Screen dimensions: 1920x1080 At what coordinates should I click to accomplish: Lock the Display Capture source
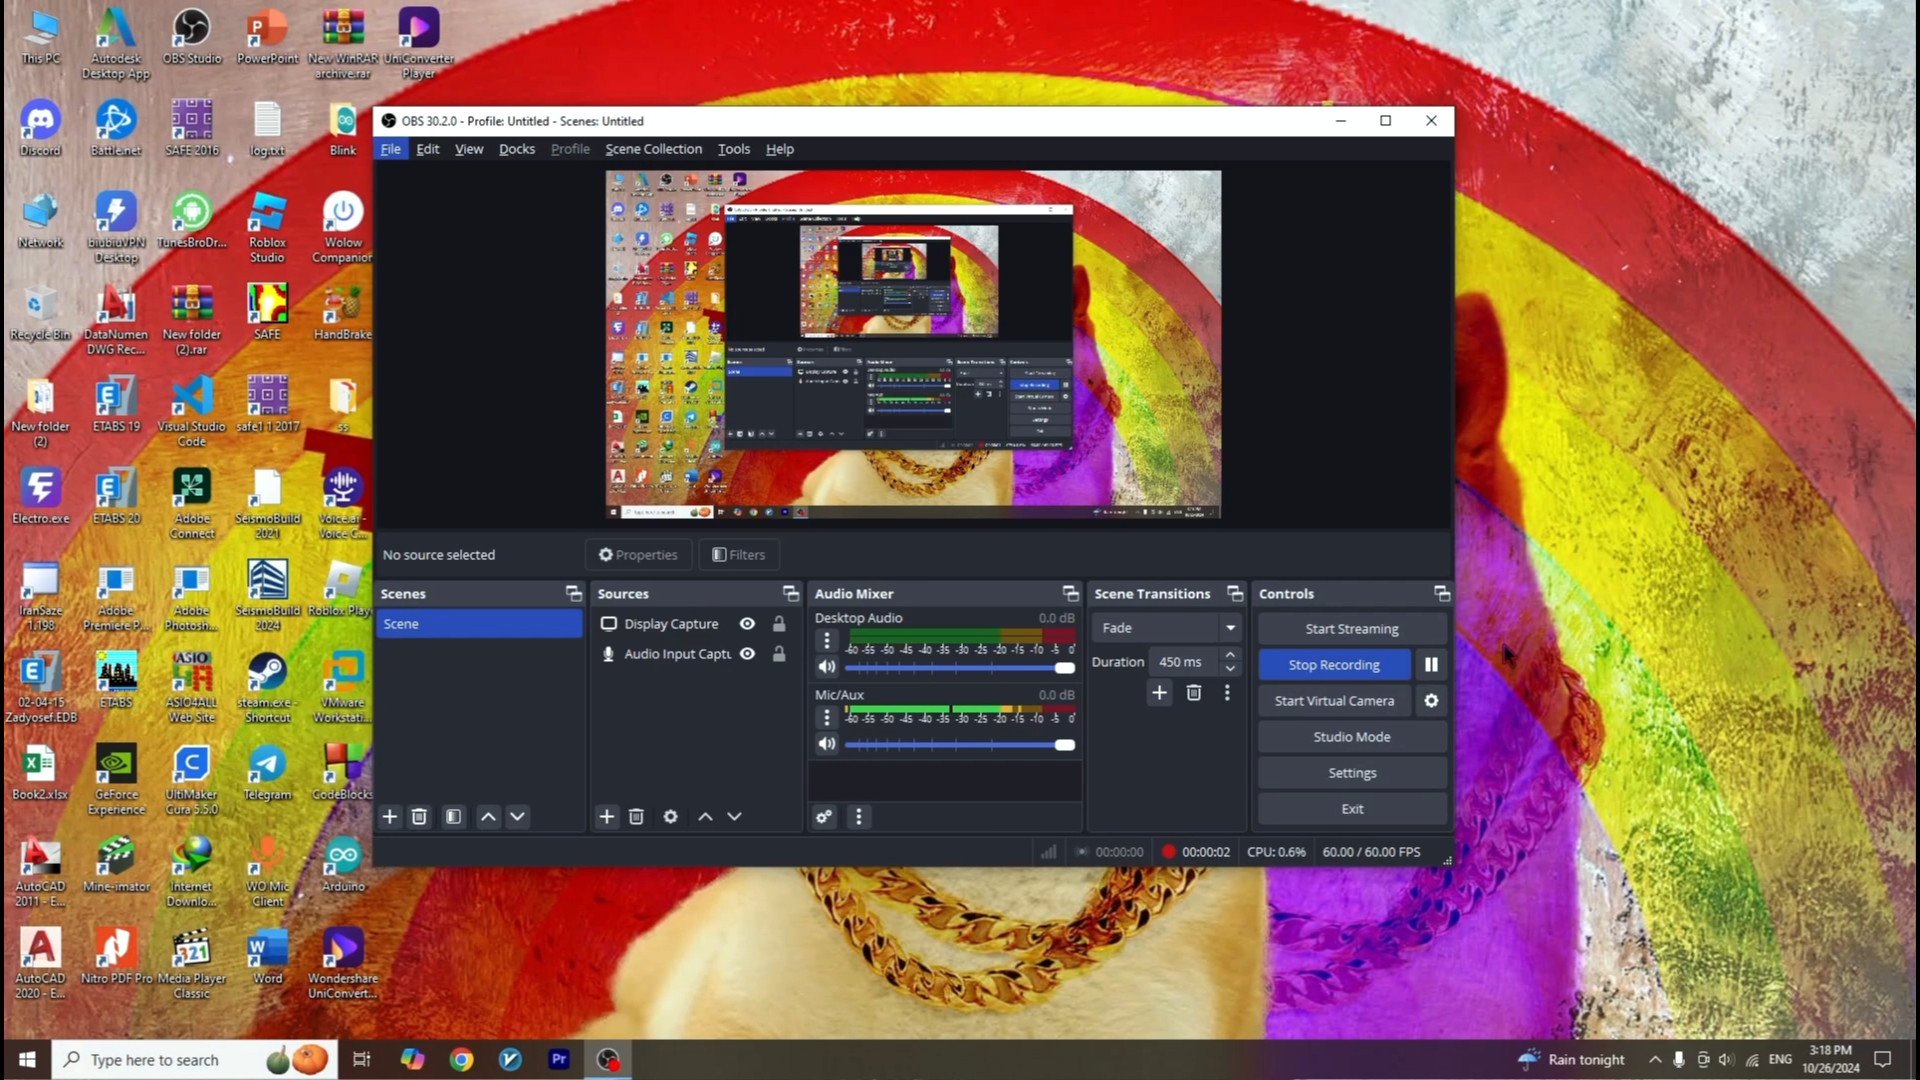coord(779,624)
